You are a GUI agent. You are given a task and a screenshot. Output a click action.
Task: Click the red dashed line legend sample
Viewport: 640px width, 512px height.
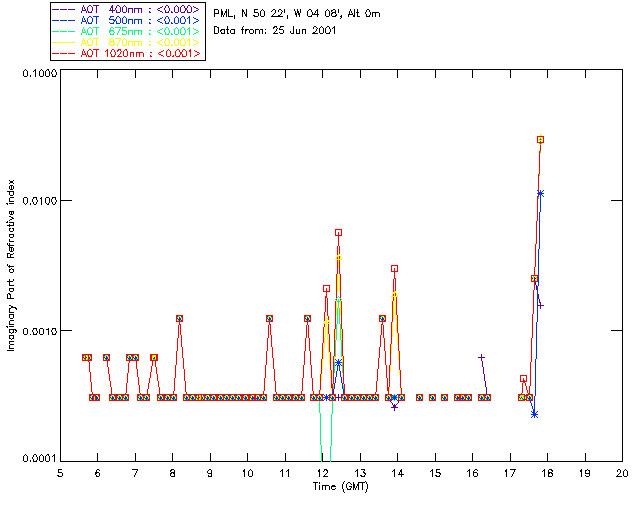(x=64, y=53)
